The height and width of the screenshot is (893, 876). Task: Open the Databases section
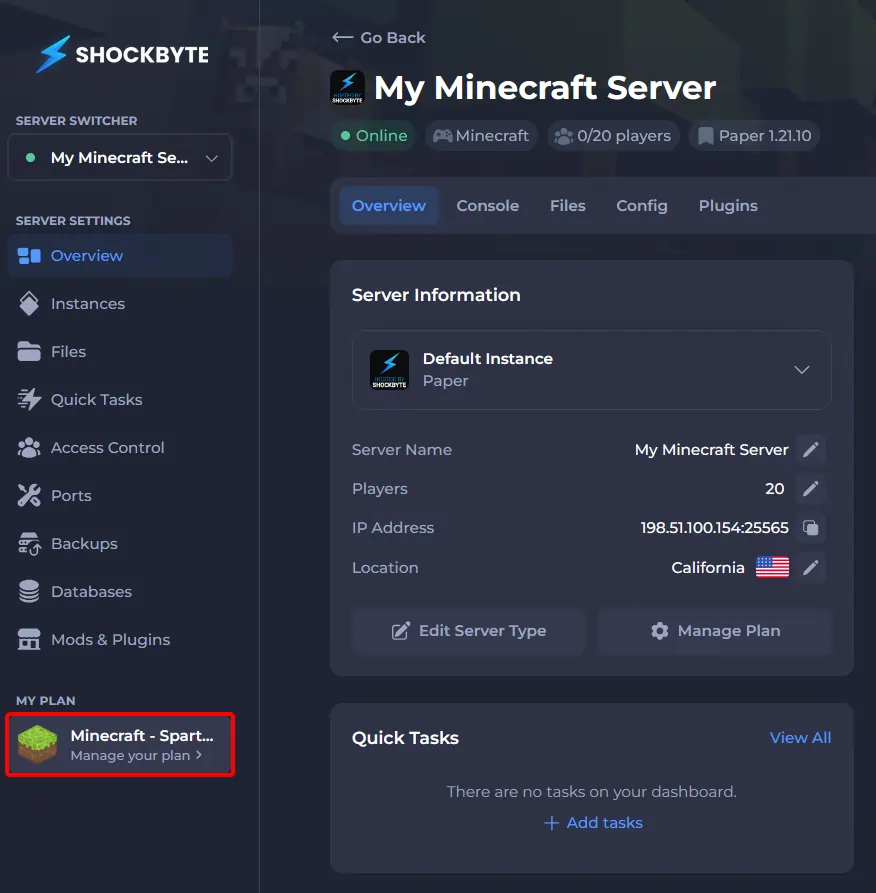pos(91,592)
